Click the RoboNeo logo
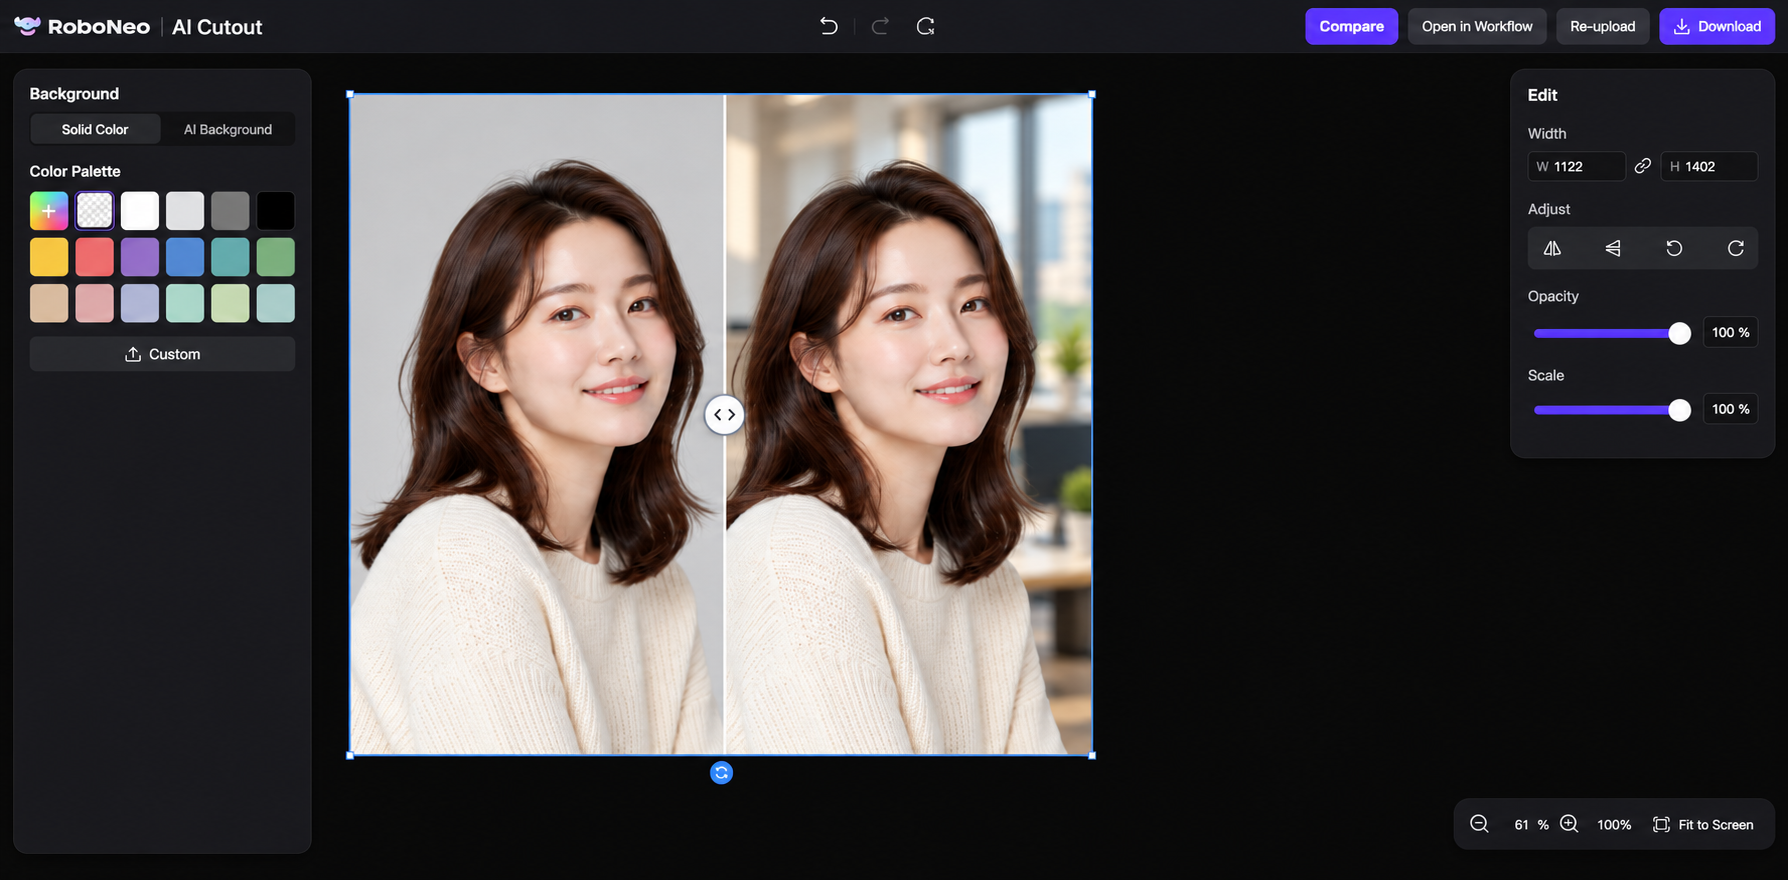Image resolution: width=1788 pixels, height=880 pixels. (82, 27)
